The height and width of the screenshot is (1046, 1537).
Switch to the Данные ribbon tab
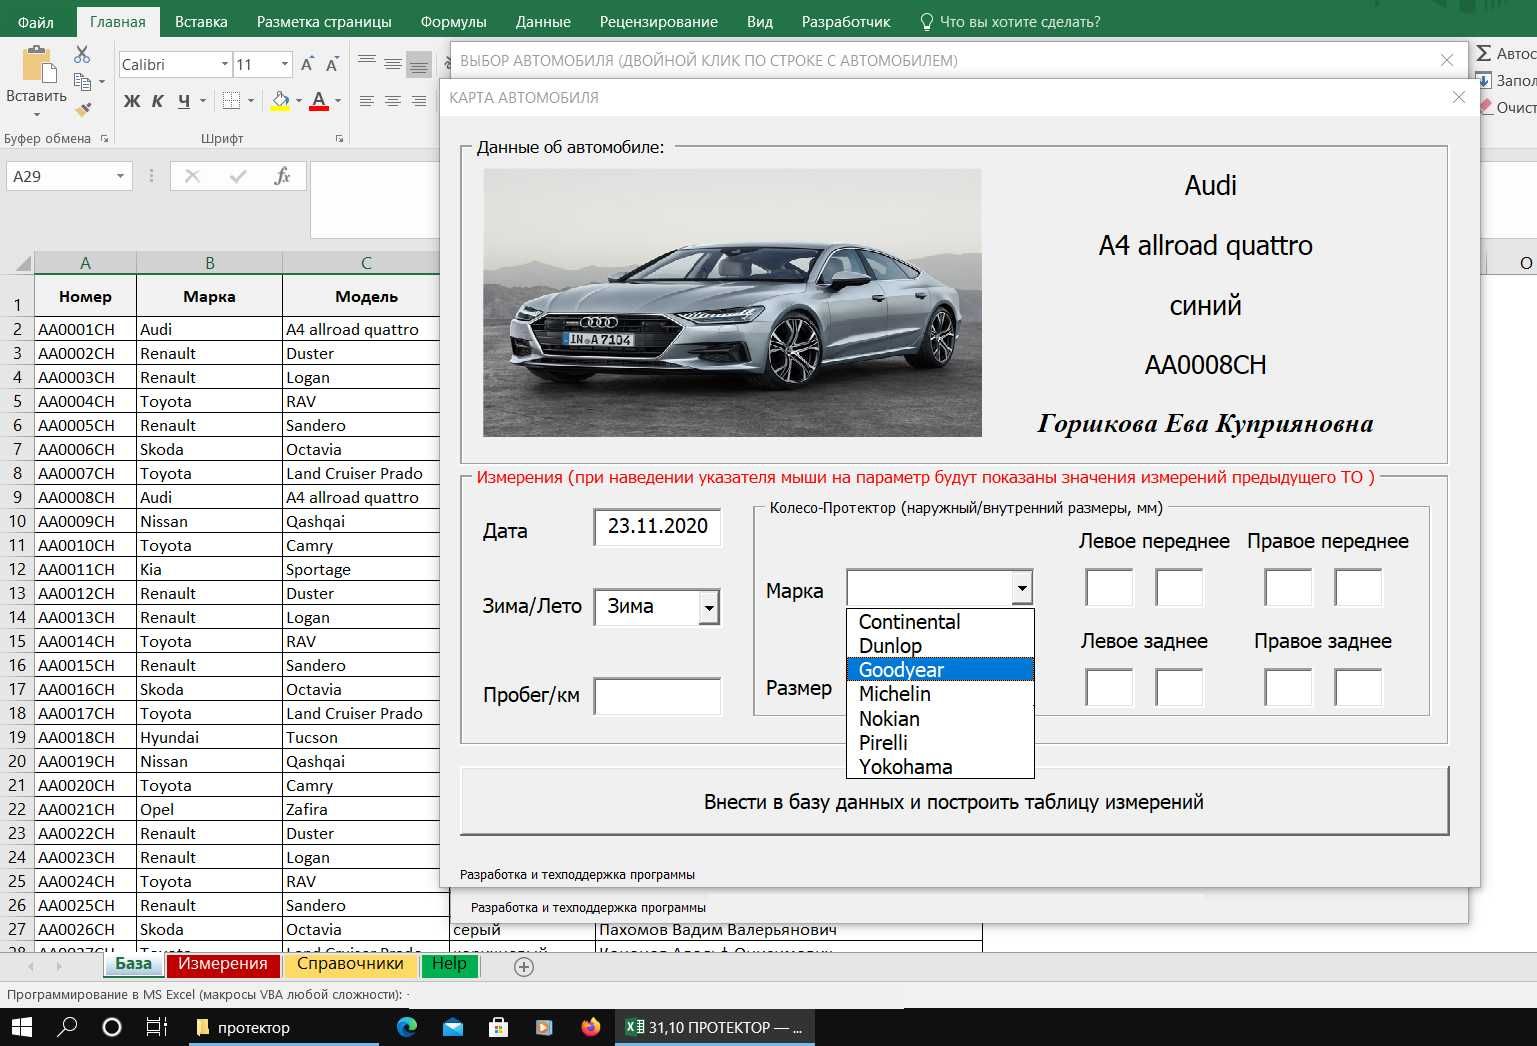543,21
